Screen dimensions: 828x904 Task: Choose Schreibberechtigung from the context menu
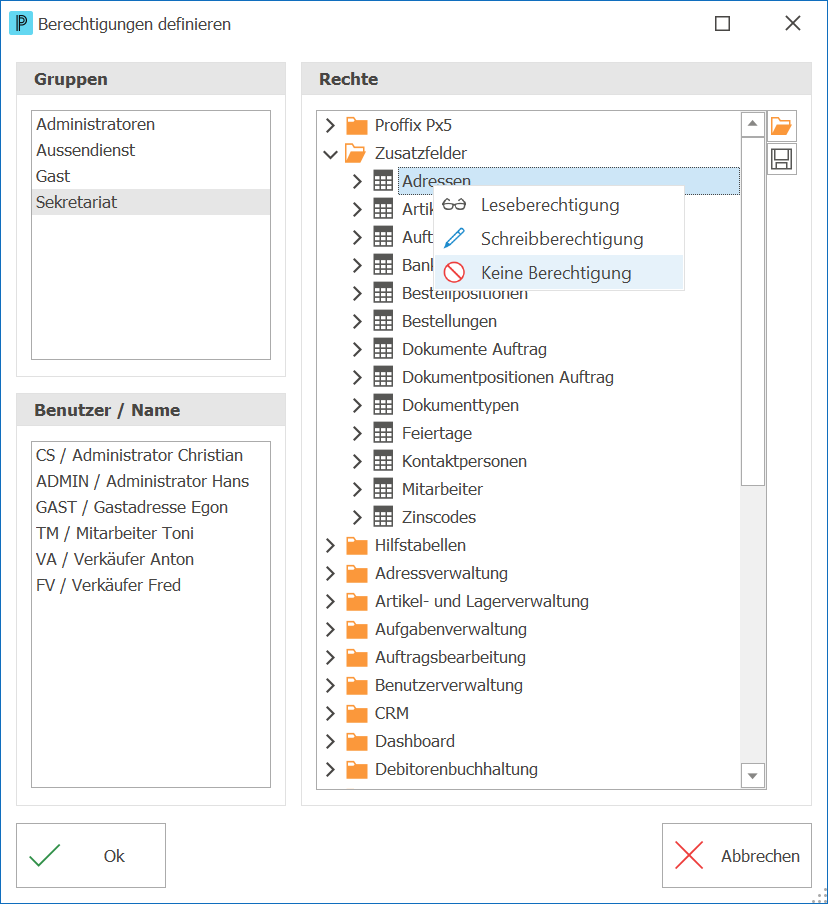click(x=559, y=239)
